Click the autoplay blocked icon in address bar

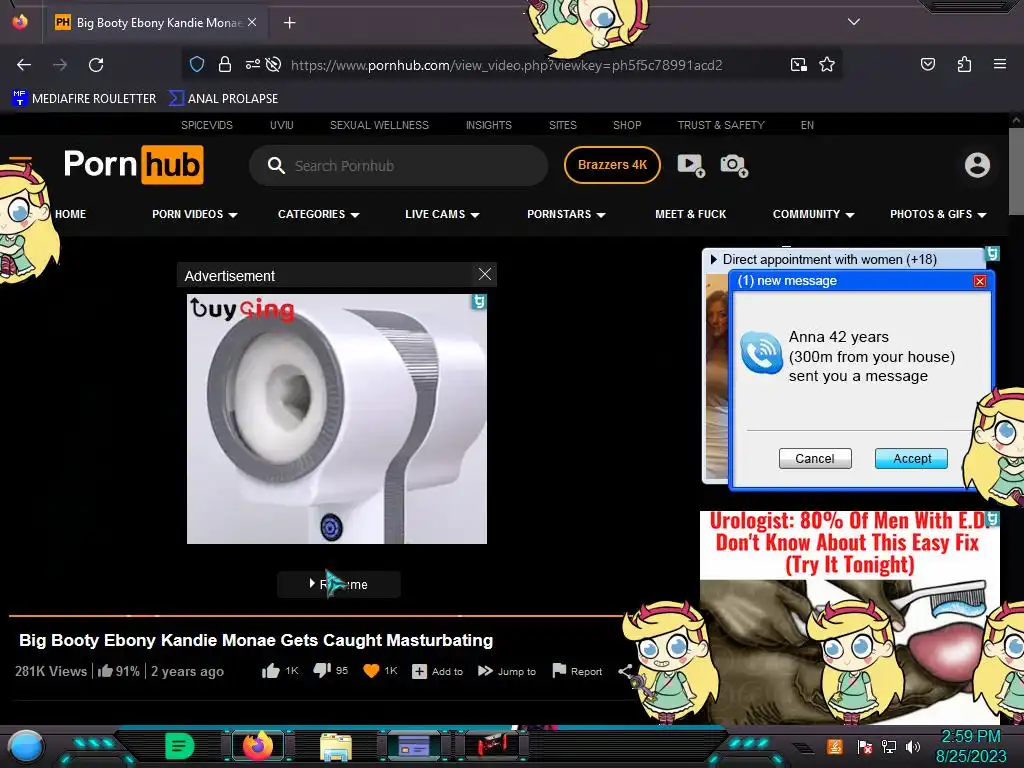pyautogui.click(x=274, y=64)
